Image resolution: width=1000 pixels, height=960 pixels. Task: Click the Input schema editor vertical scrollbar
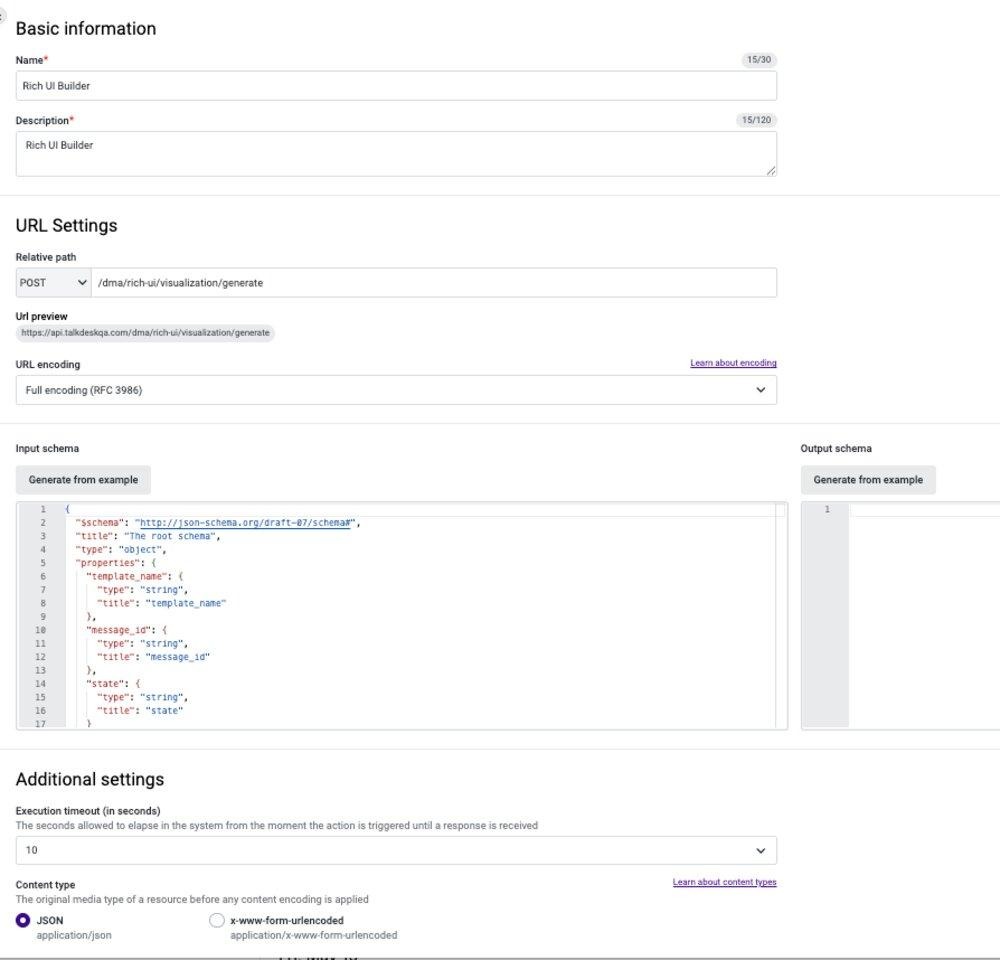[x=781, y=615]
